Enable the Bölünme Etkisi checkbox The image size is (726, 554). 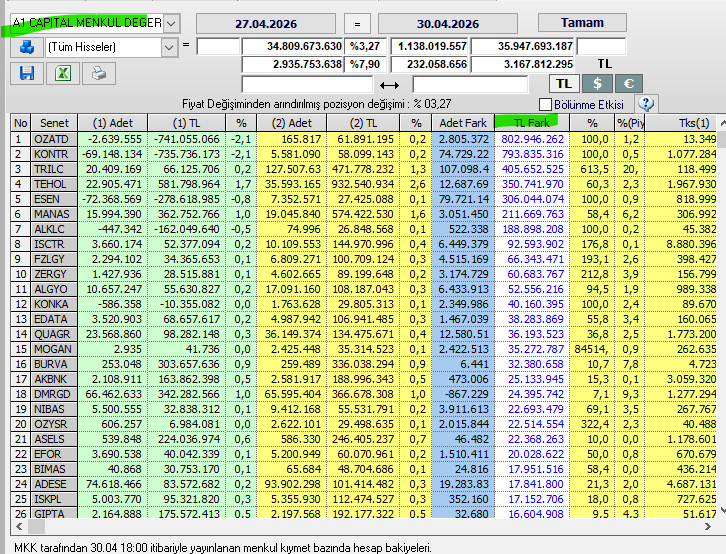[545, 104]
